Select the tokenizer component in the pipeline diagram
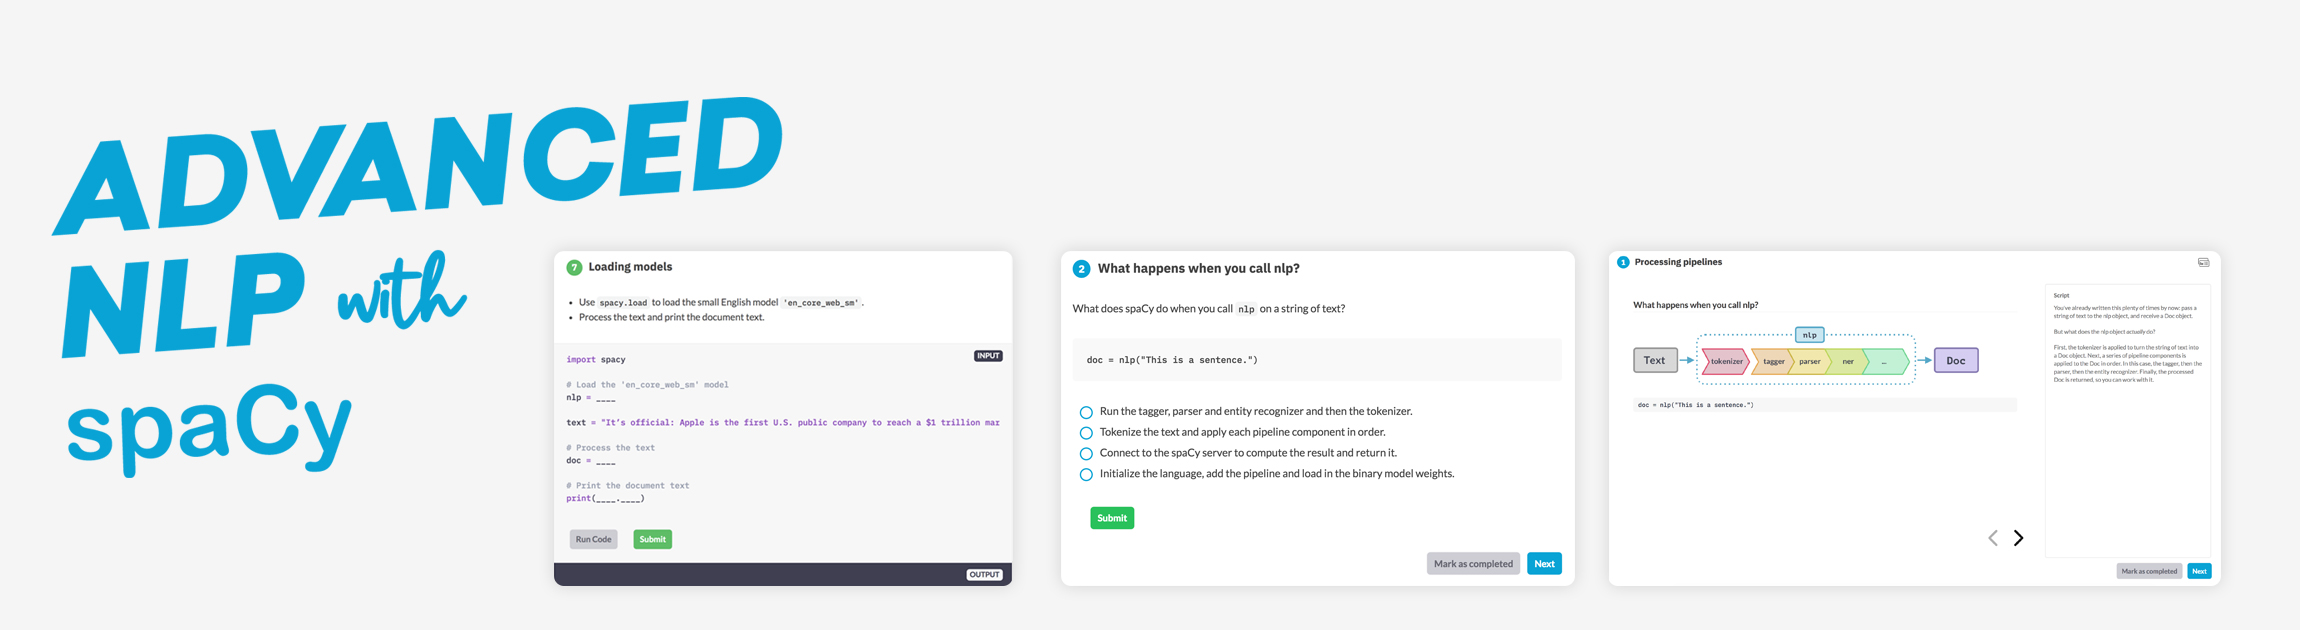2300x630 pixels. click(x=1727, y=361)
